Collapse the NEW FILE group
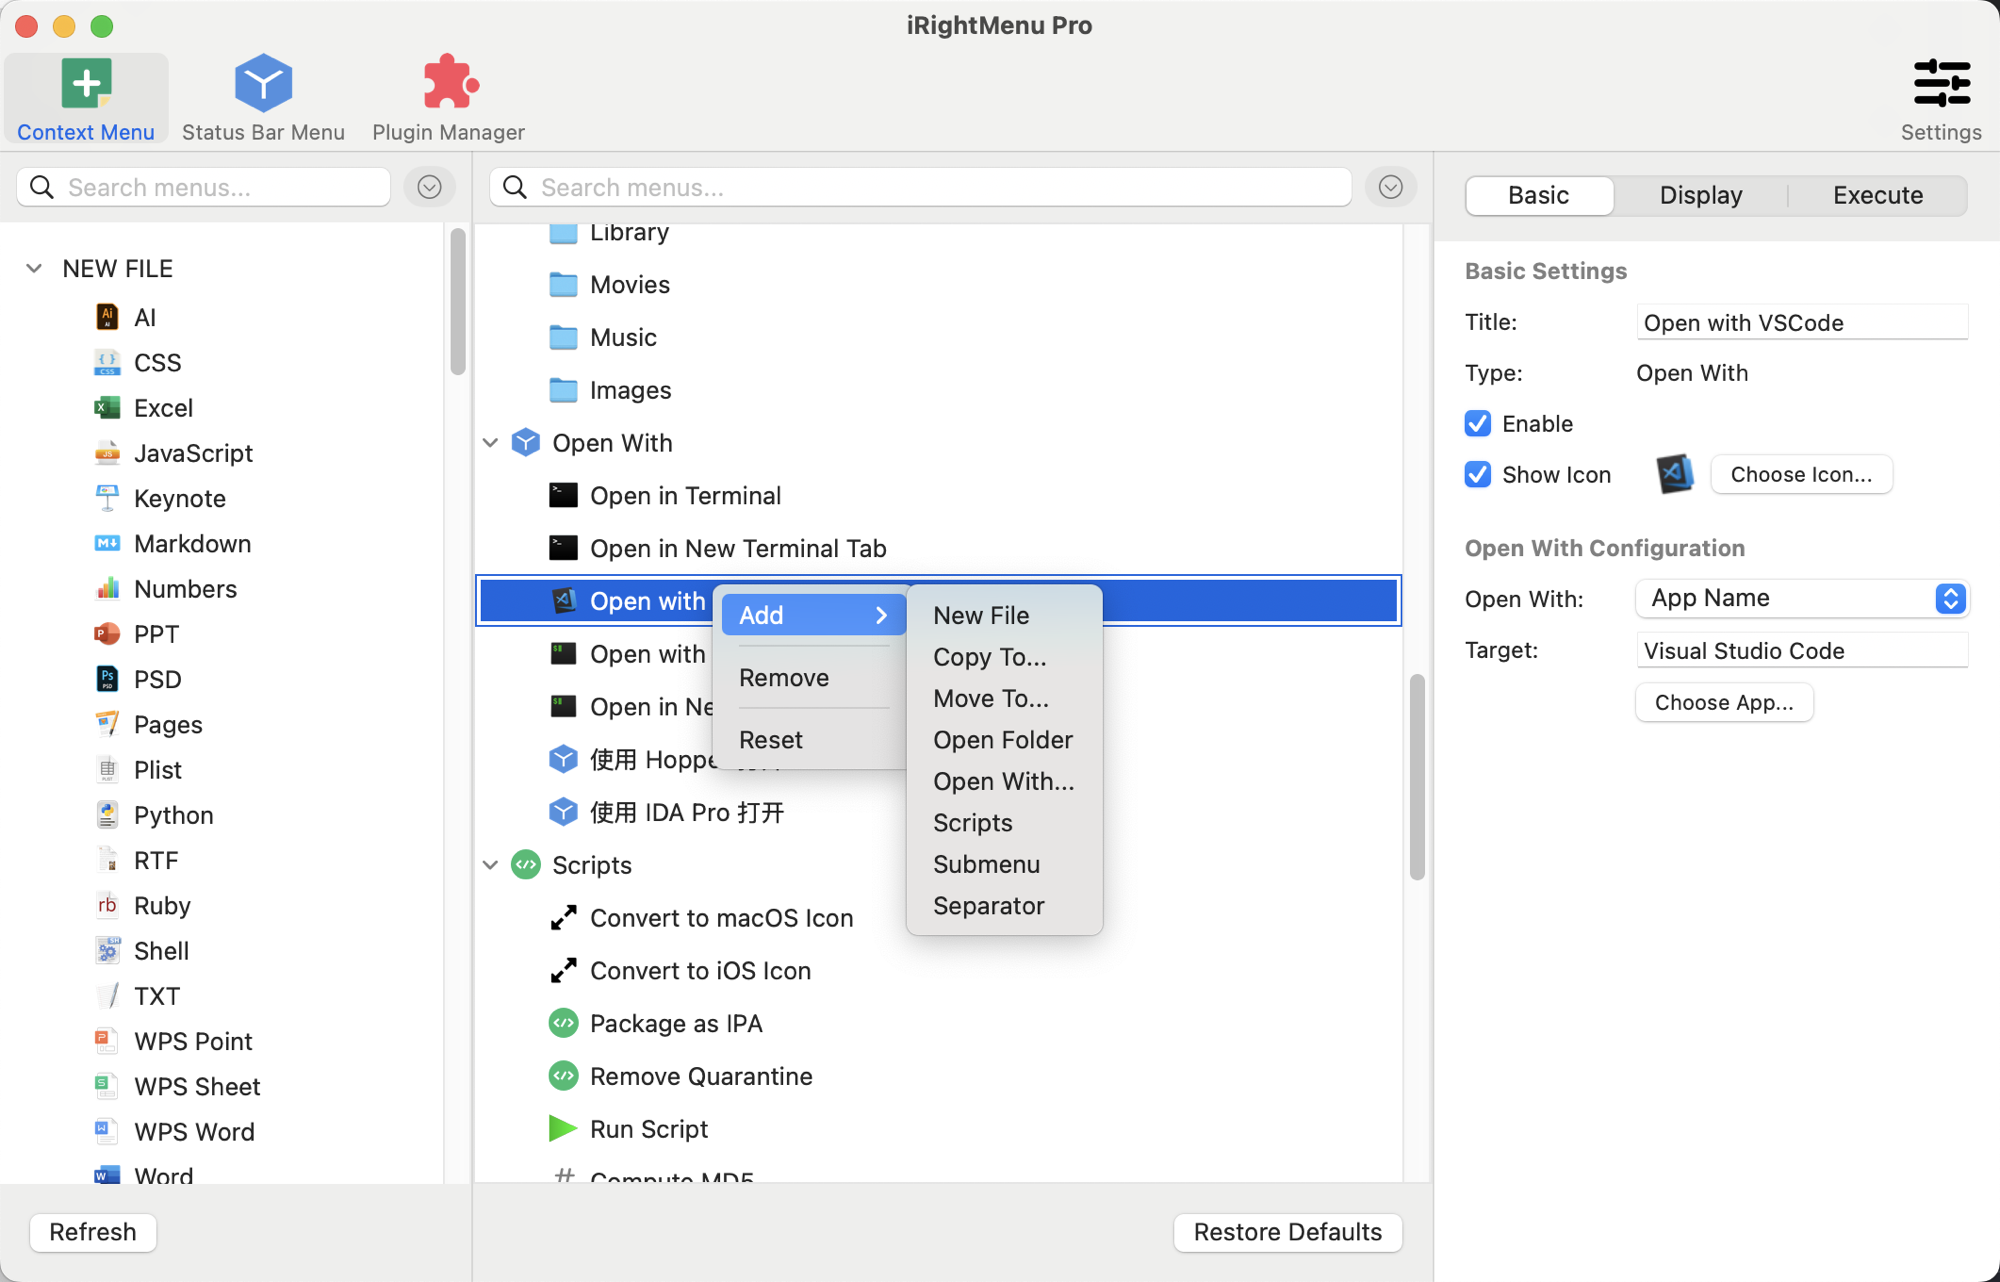Viewport: 2000px width, 1282px height. pos(34,268)
